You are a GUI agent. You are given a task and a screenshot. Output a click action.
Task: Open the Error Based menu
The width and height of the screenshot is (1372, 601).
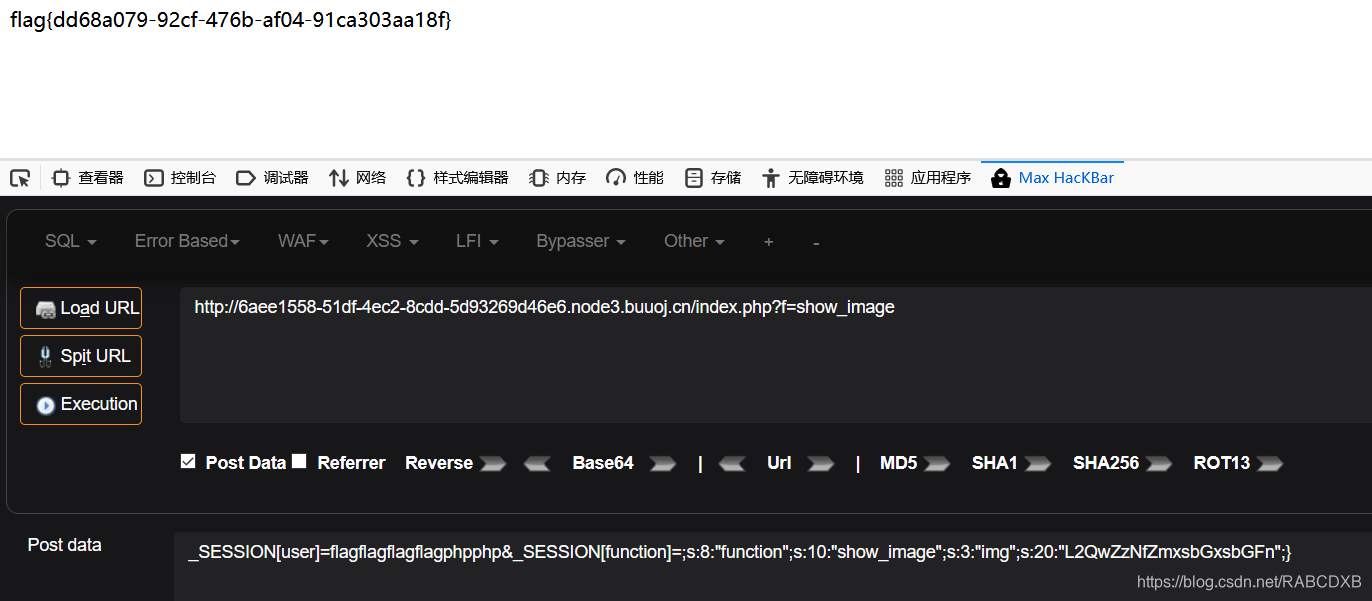click(187, 241)
